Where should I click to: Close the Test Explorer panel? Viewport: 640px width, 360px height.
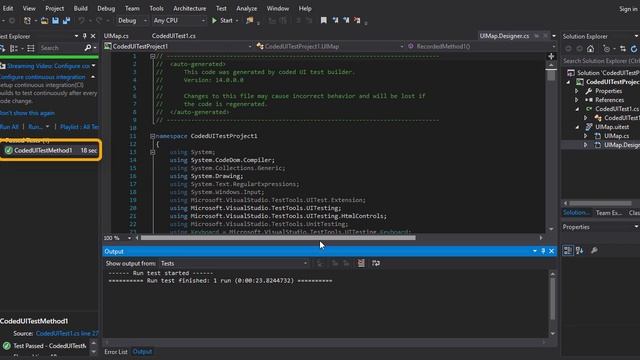(93, 36)
